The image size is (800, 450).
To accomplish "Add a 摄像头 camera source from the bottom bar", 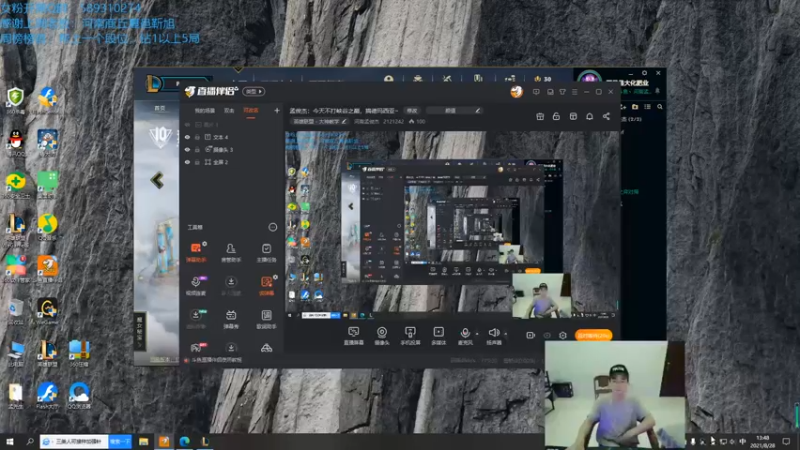I will click(x=382, y=336).
